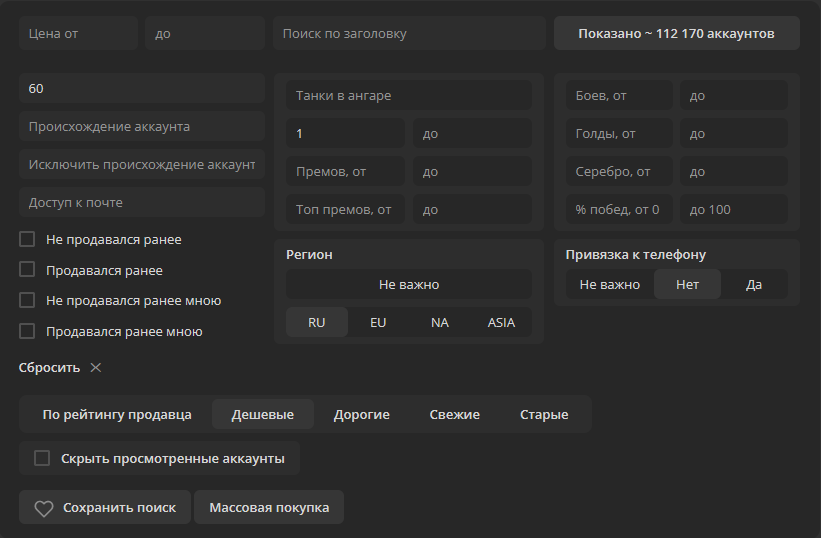Image resolution: width=821 pixels, height=538 pixels.
Task: Select the EU region option
Action: (x=378, y=323)
